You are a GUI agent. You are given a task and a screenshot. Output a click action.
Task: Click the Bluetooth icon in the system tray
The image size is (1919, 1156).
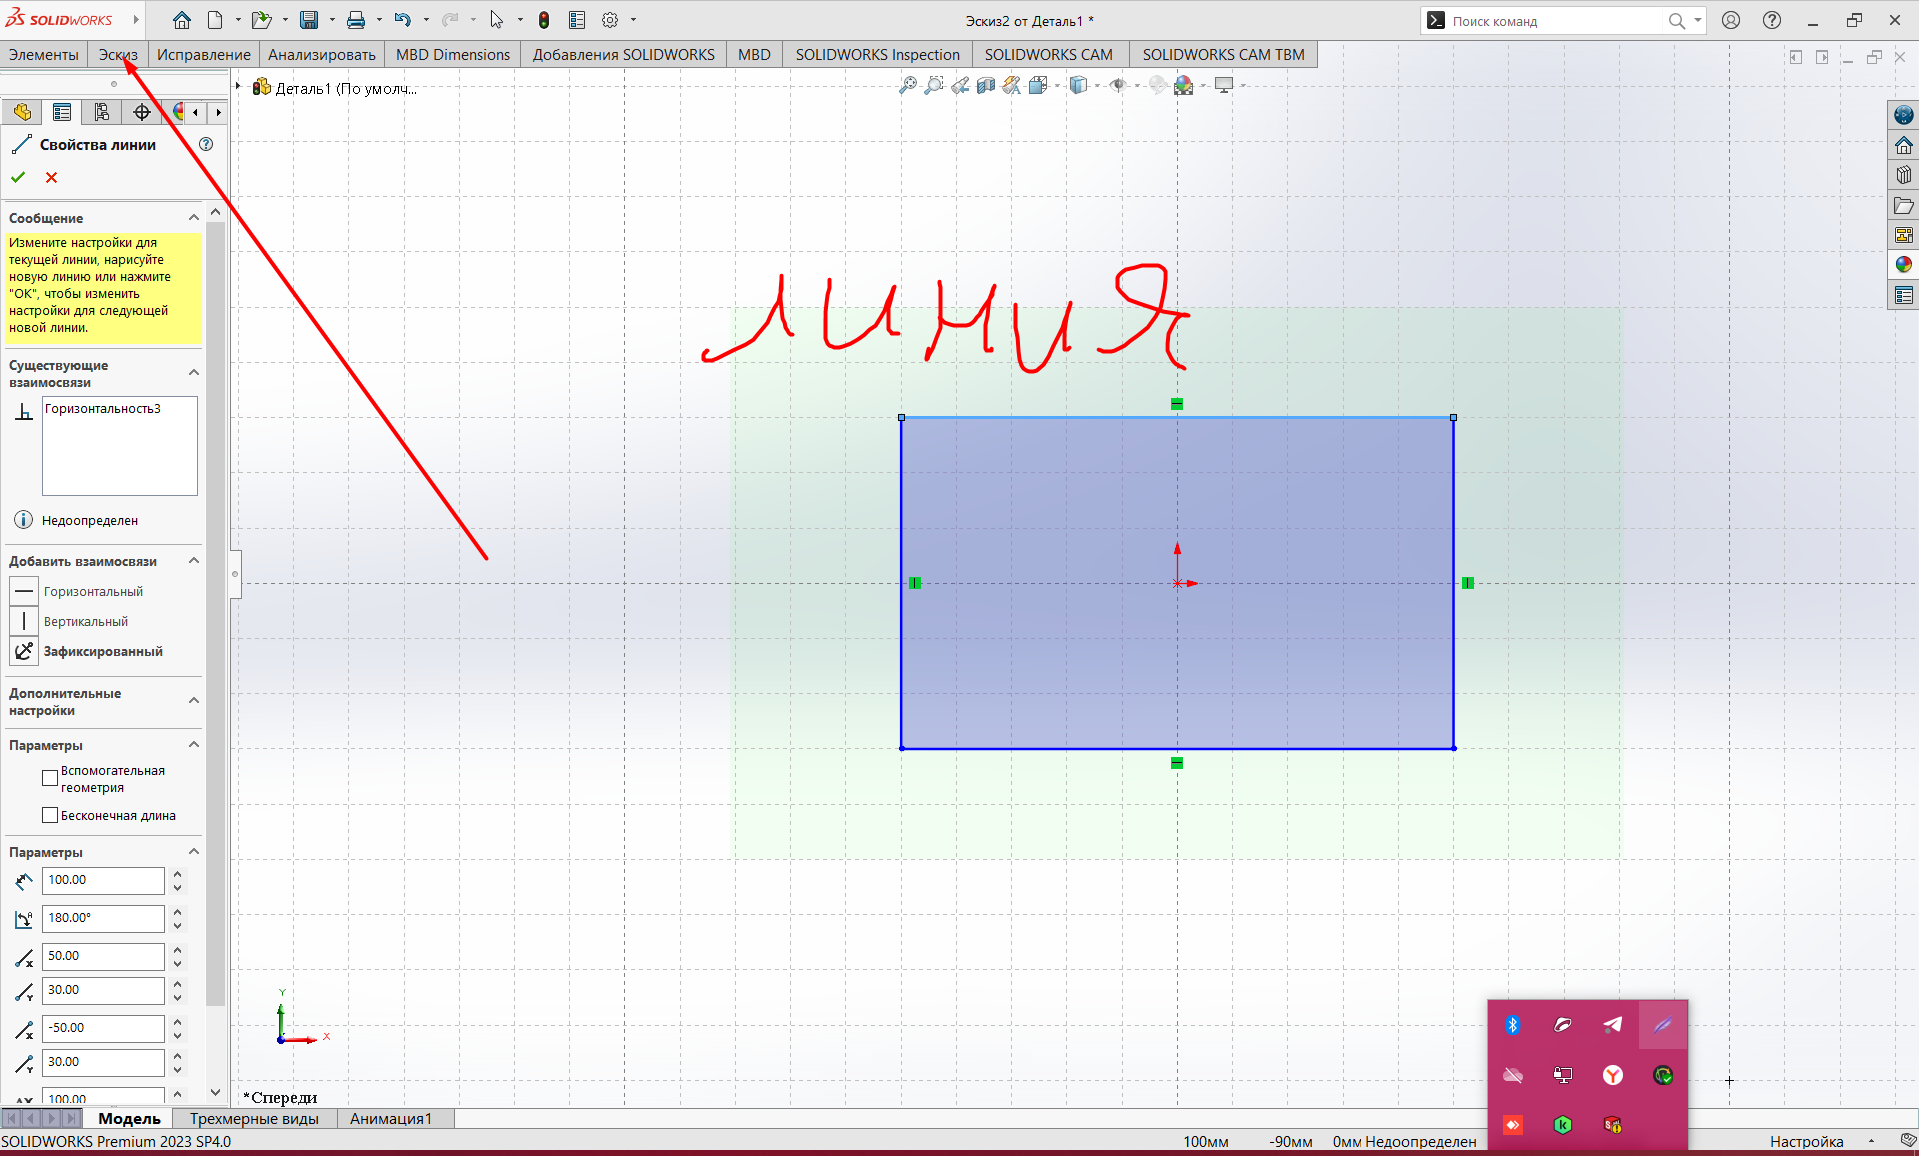1513,1025
